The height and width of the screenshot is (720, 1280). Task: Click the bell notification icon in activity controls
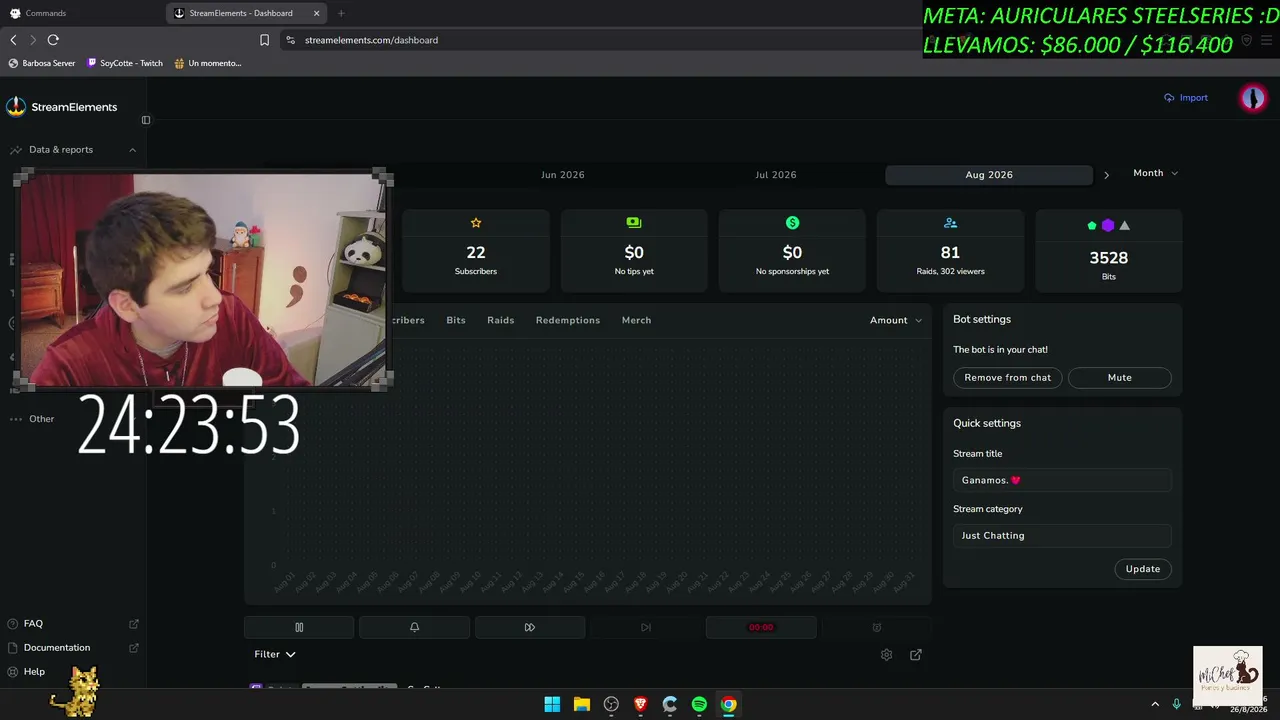pyautogui.click(x=414, y=627)
